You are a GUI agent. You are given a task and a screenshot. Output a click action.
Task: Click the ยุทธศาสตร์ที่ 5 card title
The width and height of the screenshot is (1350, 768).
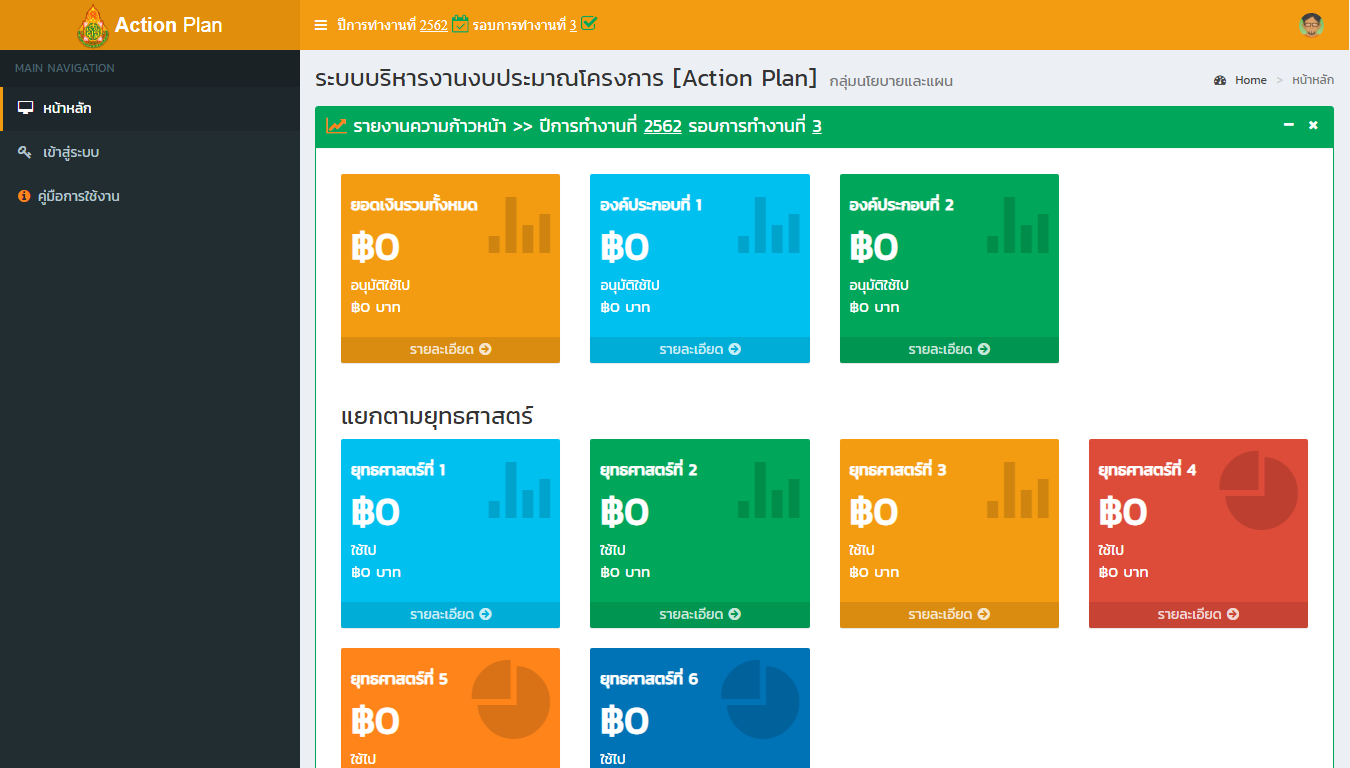click(x=399, y=679)
